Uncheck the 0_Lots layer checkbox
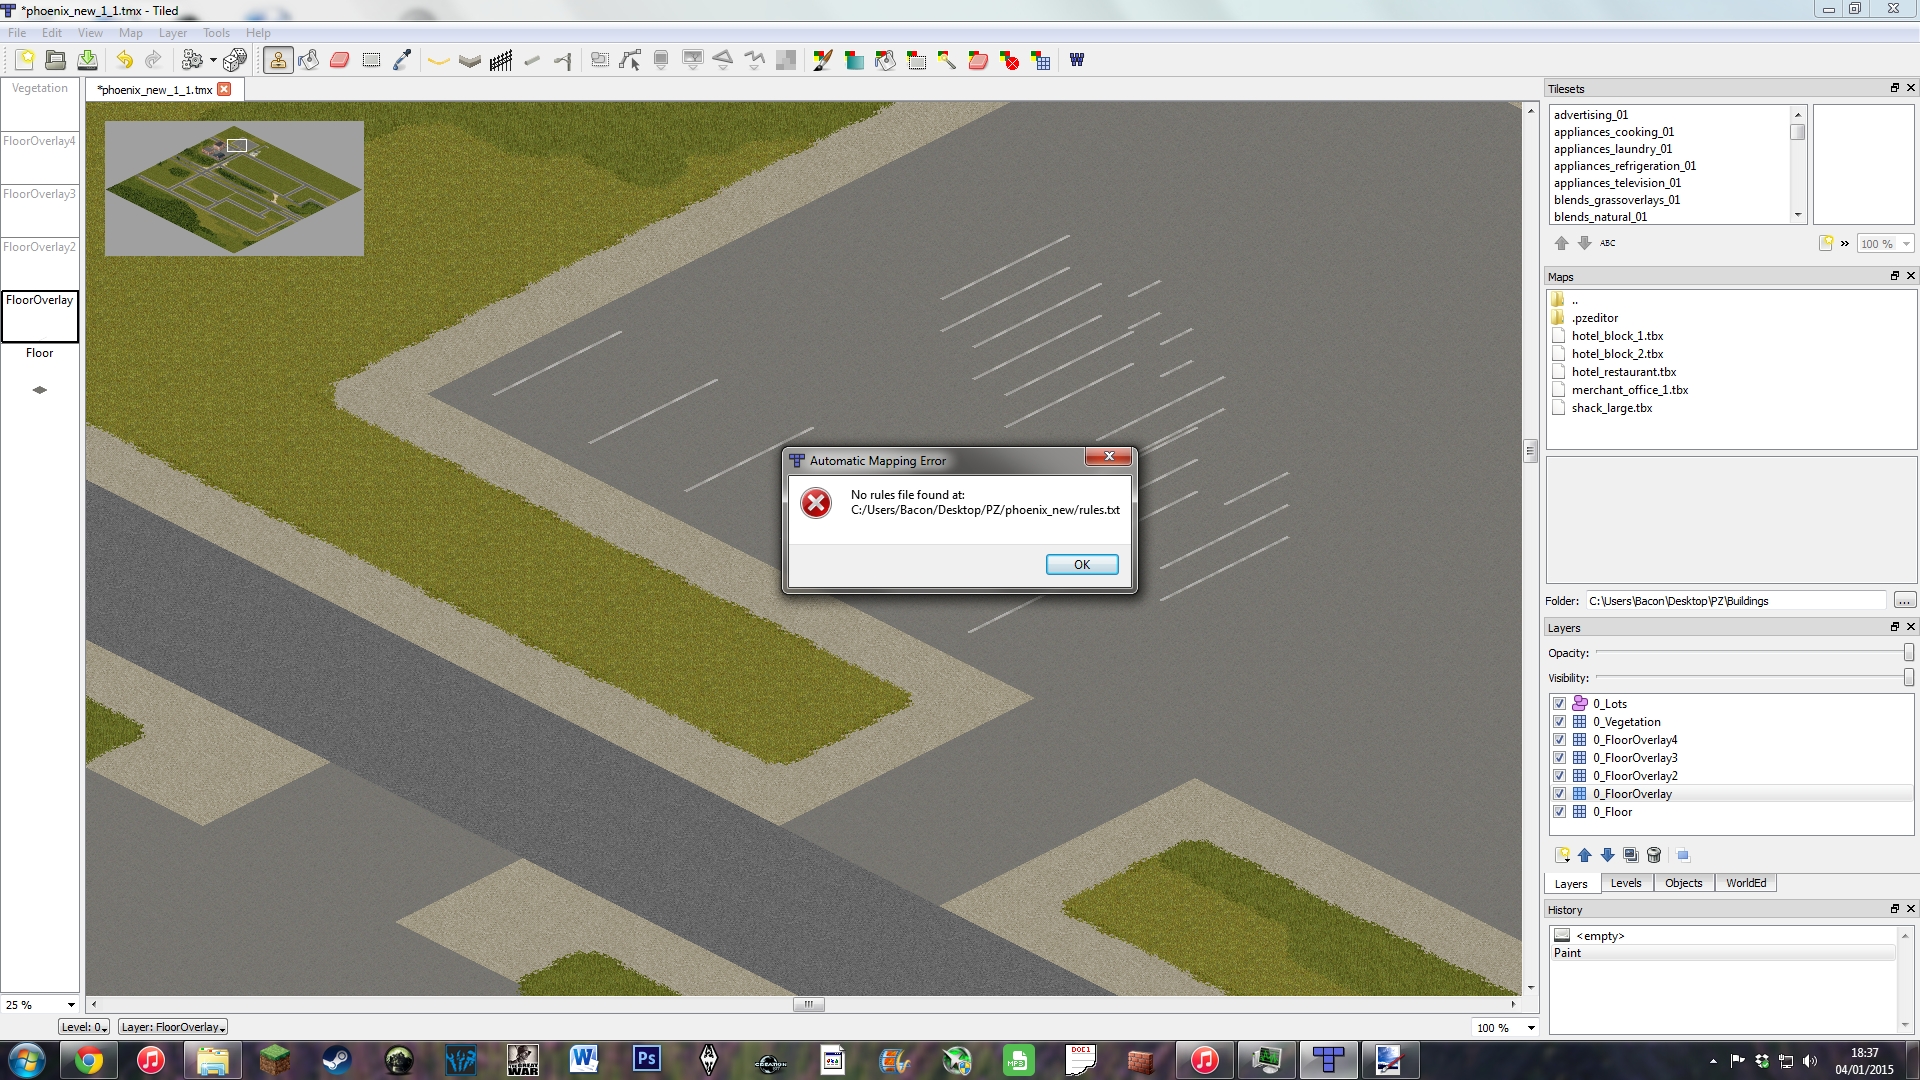The image size is (1920, 1080). click(x=1559, y=704)
